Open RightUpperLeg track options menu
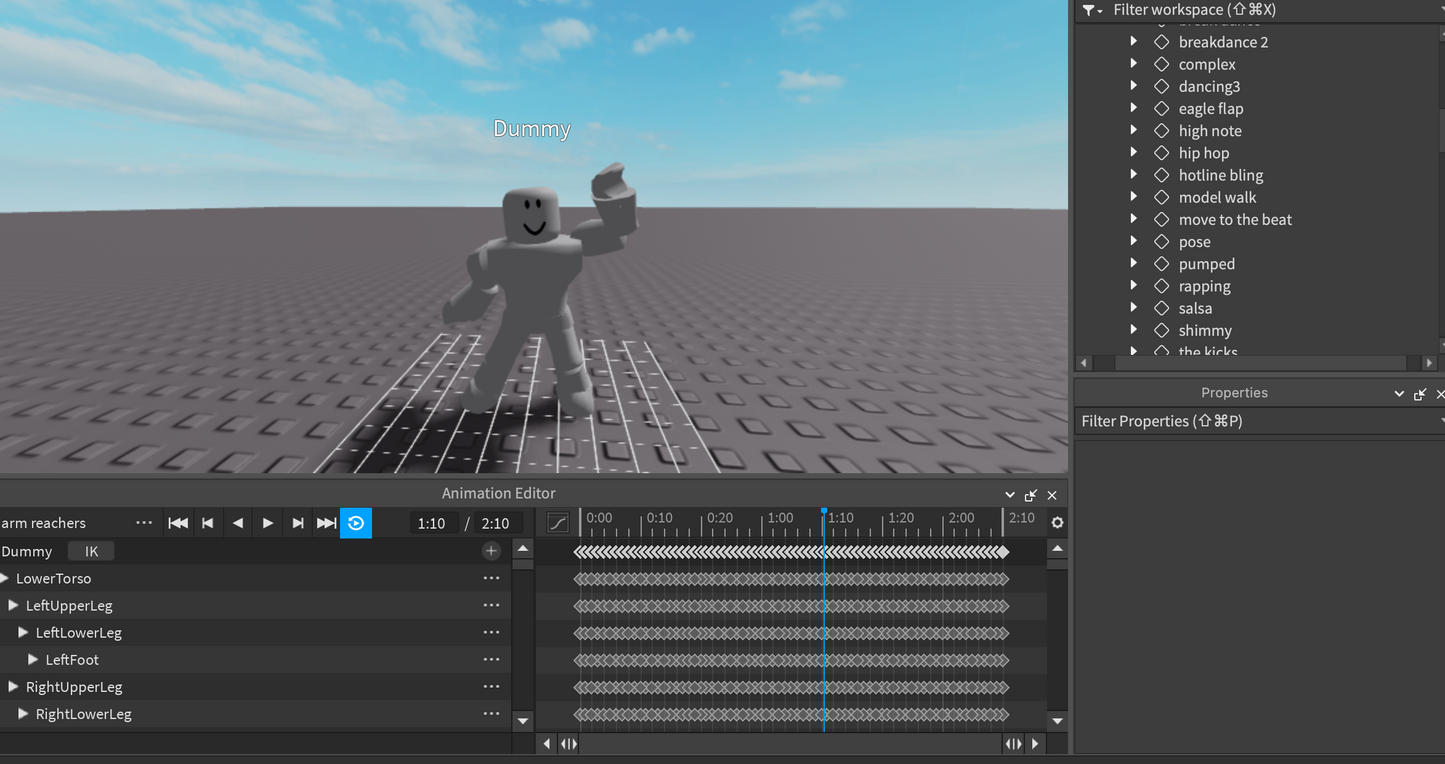This screenshot has width=1445, height=764. click(491, 686)
